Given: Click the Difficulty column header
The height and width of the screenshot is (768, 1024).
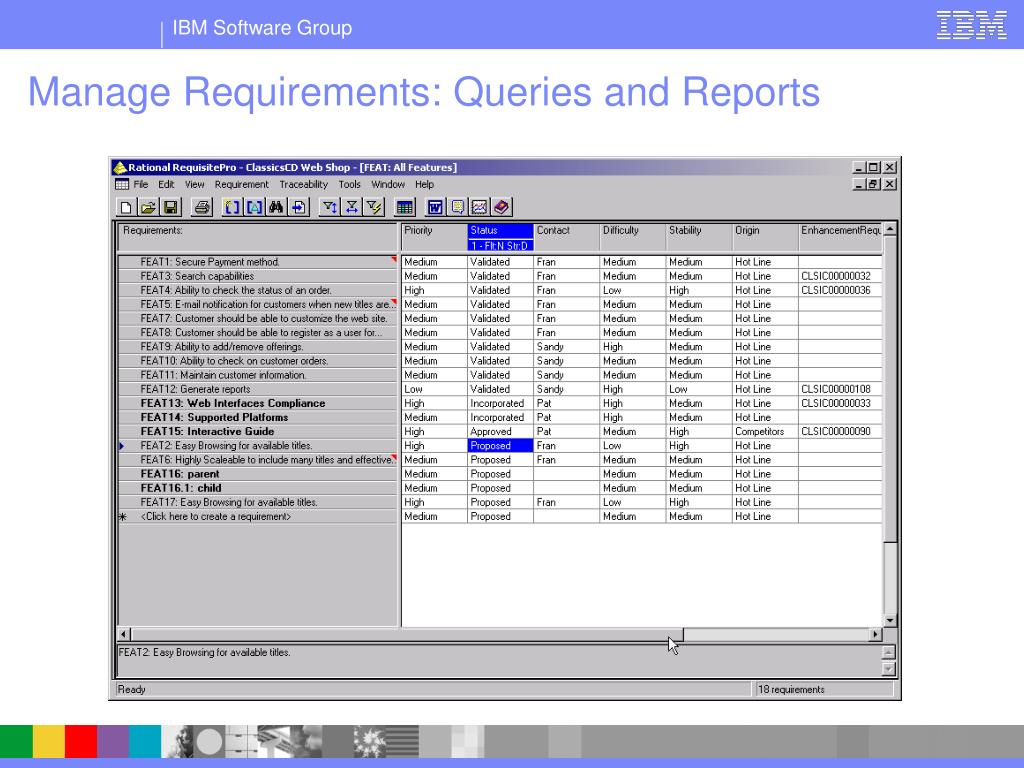Looking at the screenshot, I should point(632,238).
